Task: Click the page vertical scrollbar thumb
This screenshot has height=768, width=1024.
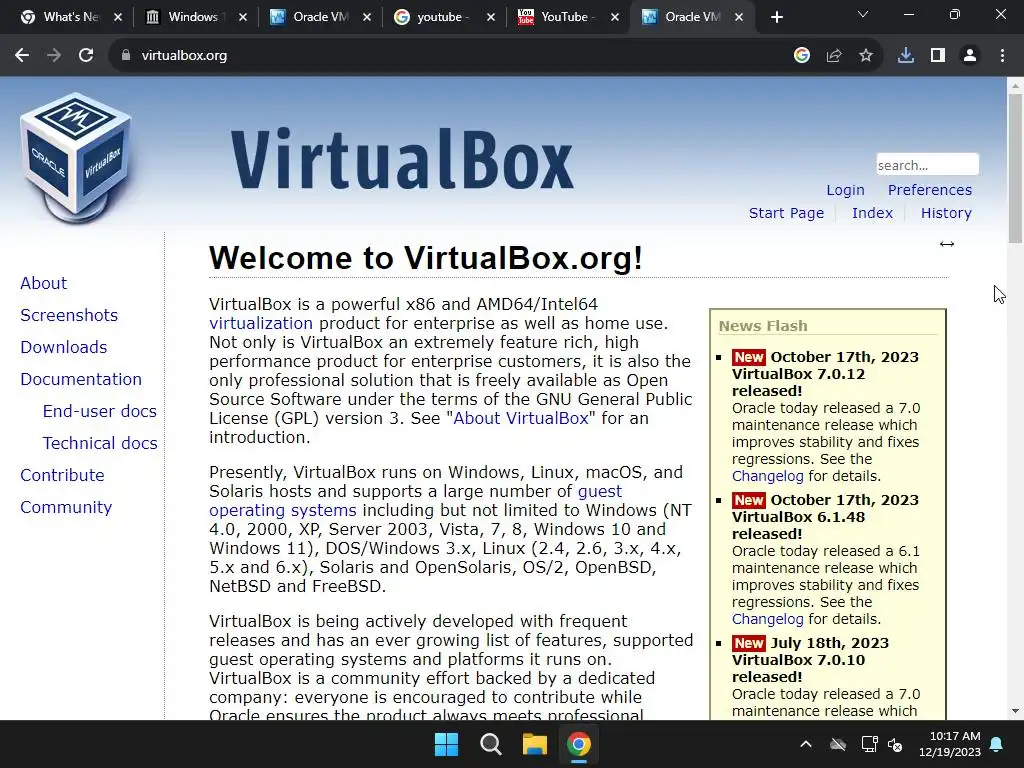Action: 1015,168
